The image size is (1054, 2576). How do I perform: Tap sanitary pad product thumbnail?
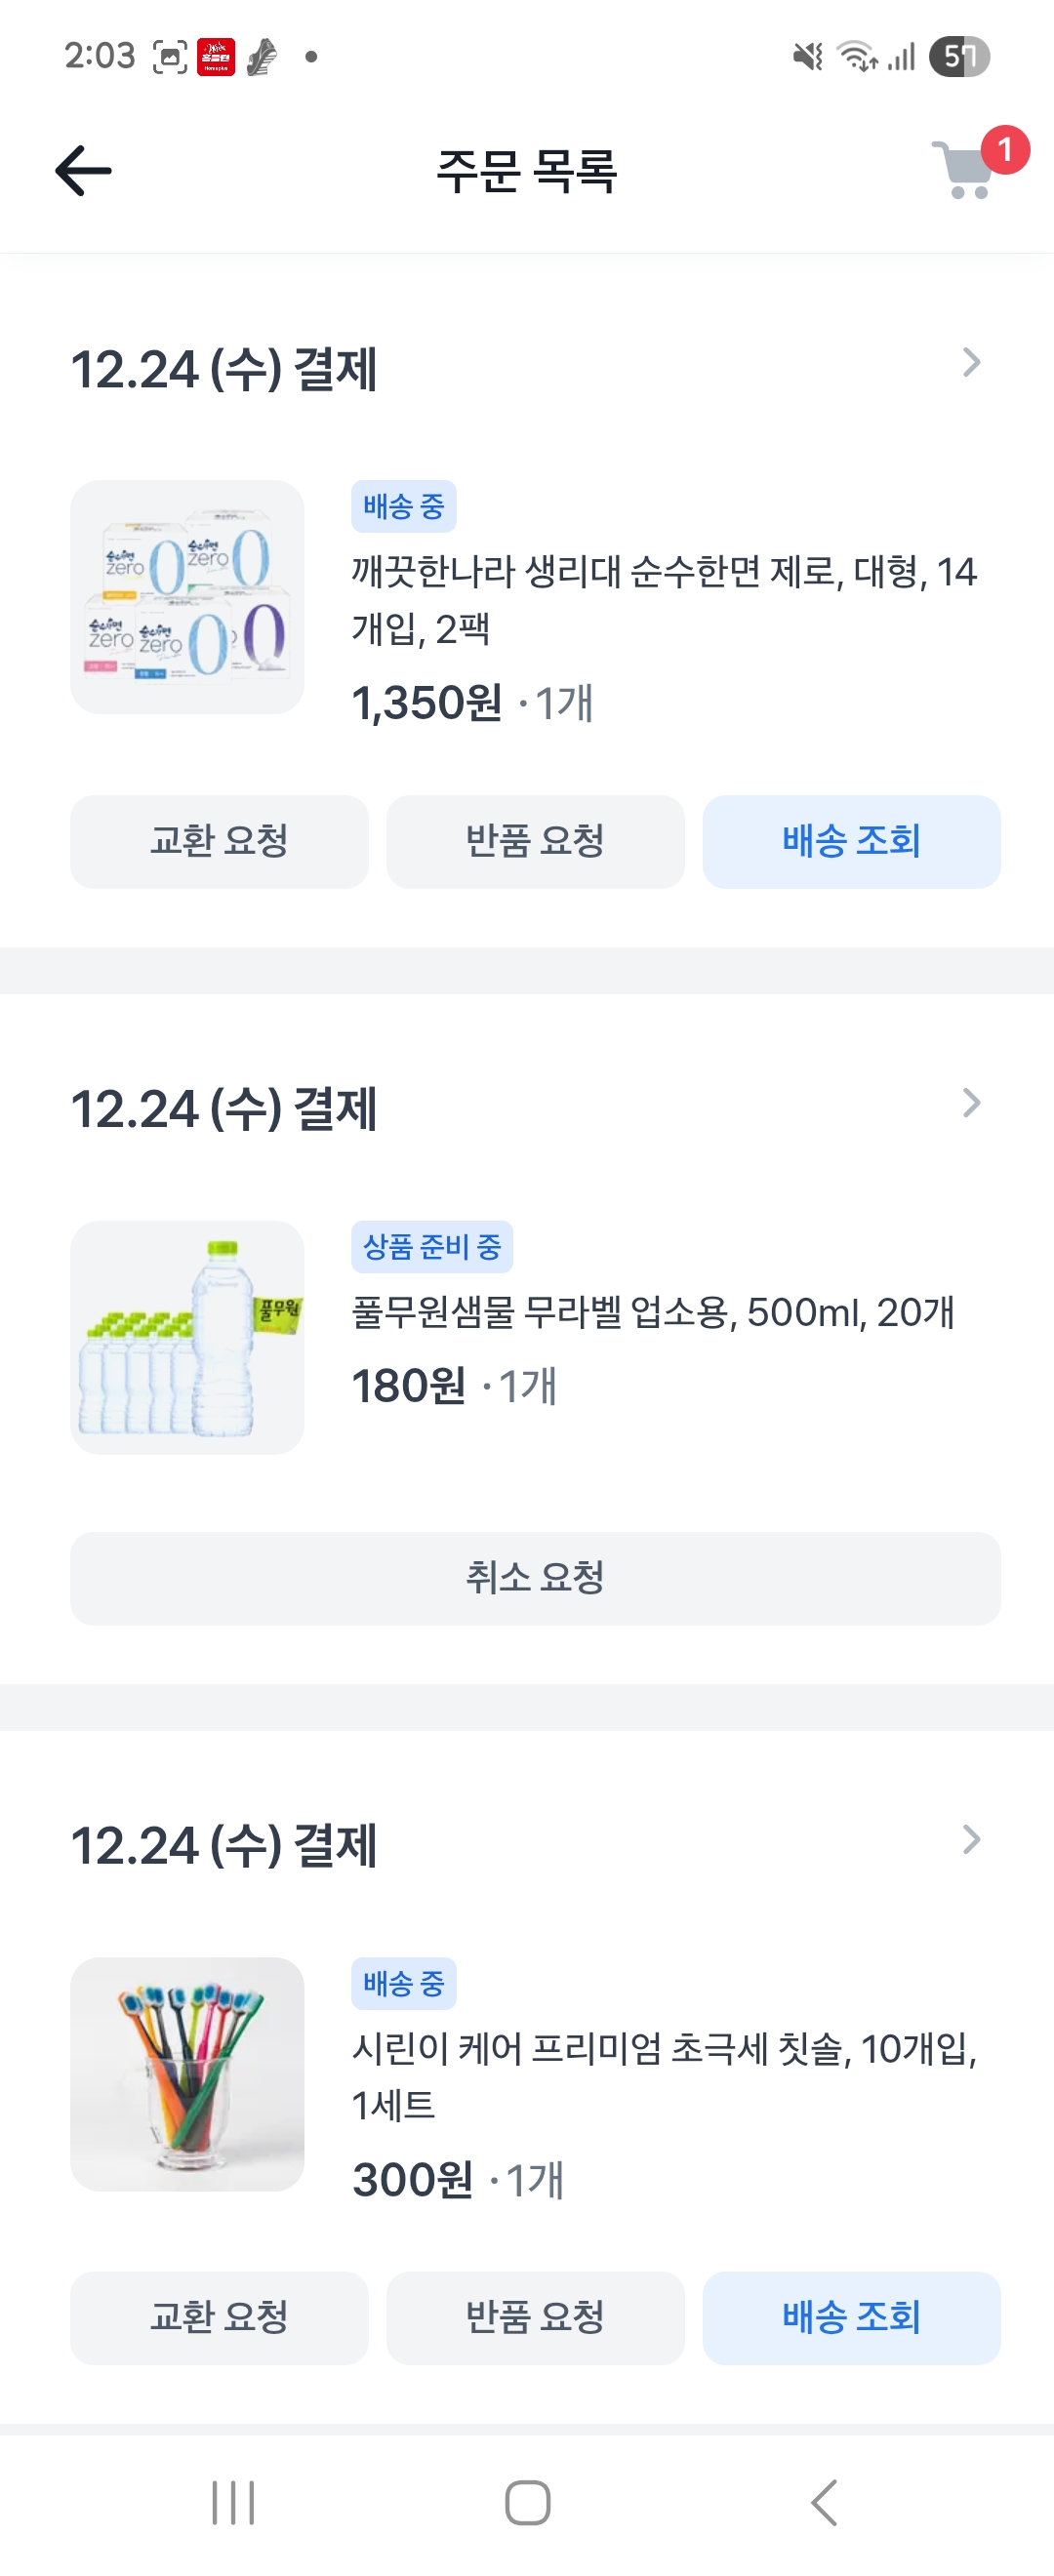point(187,597)
